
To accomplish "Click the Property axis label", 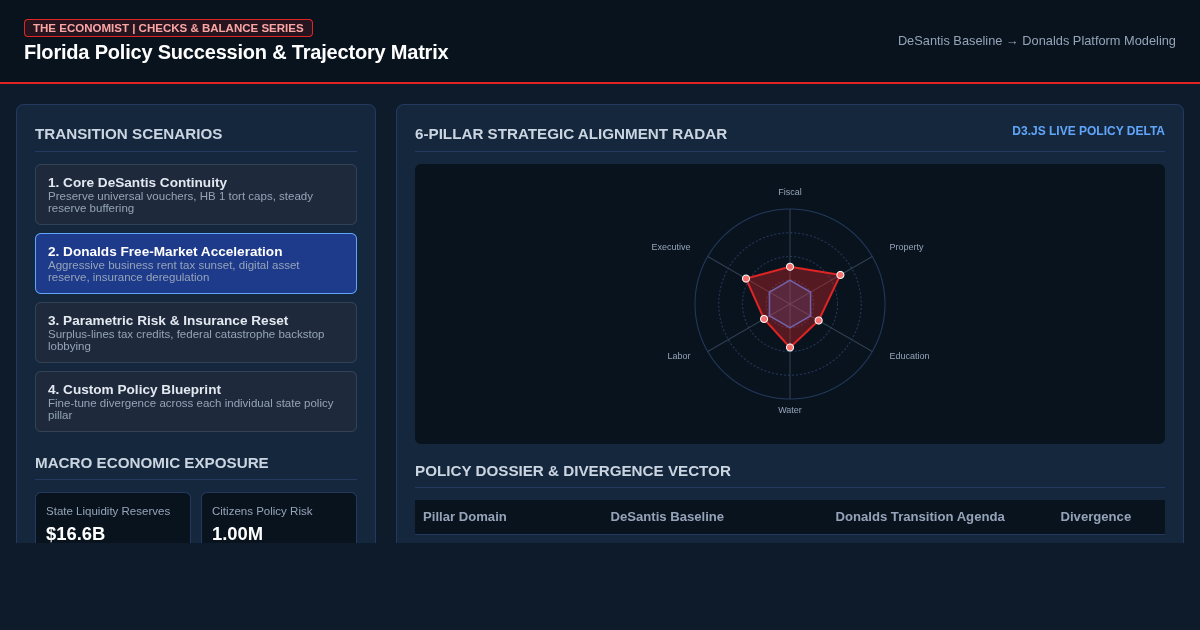I will point(906,247).
